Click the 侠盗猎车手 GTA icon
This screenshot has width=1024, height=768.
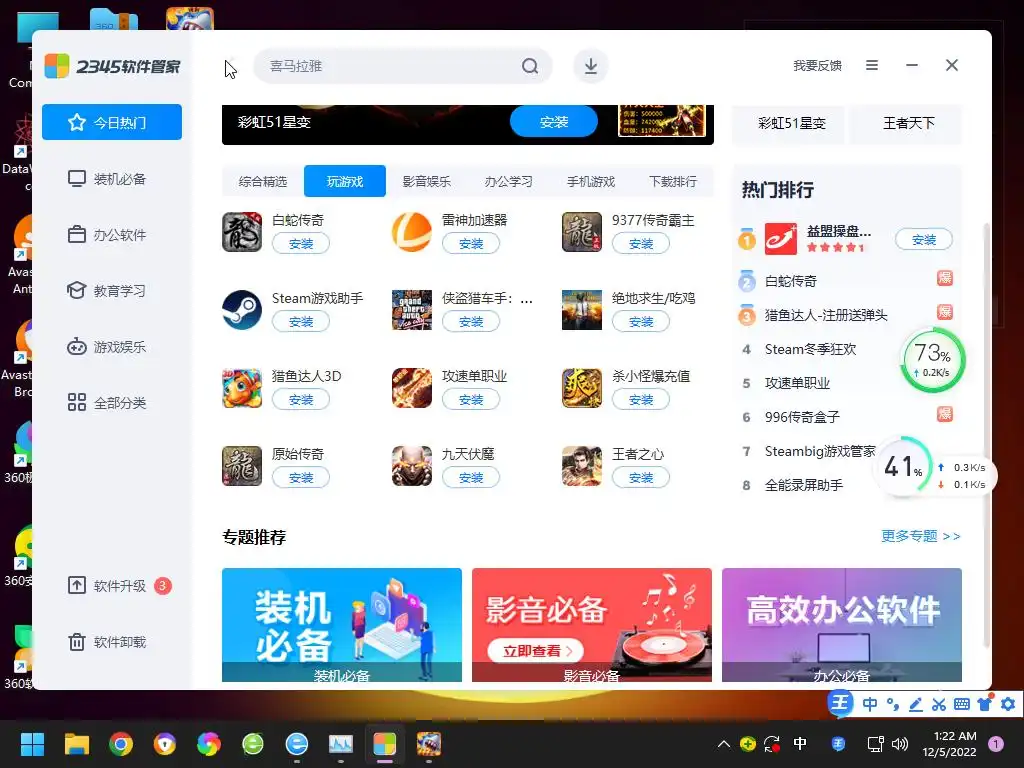click(x=411, y=310)
